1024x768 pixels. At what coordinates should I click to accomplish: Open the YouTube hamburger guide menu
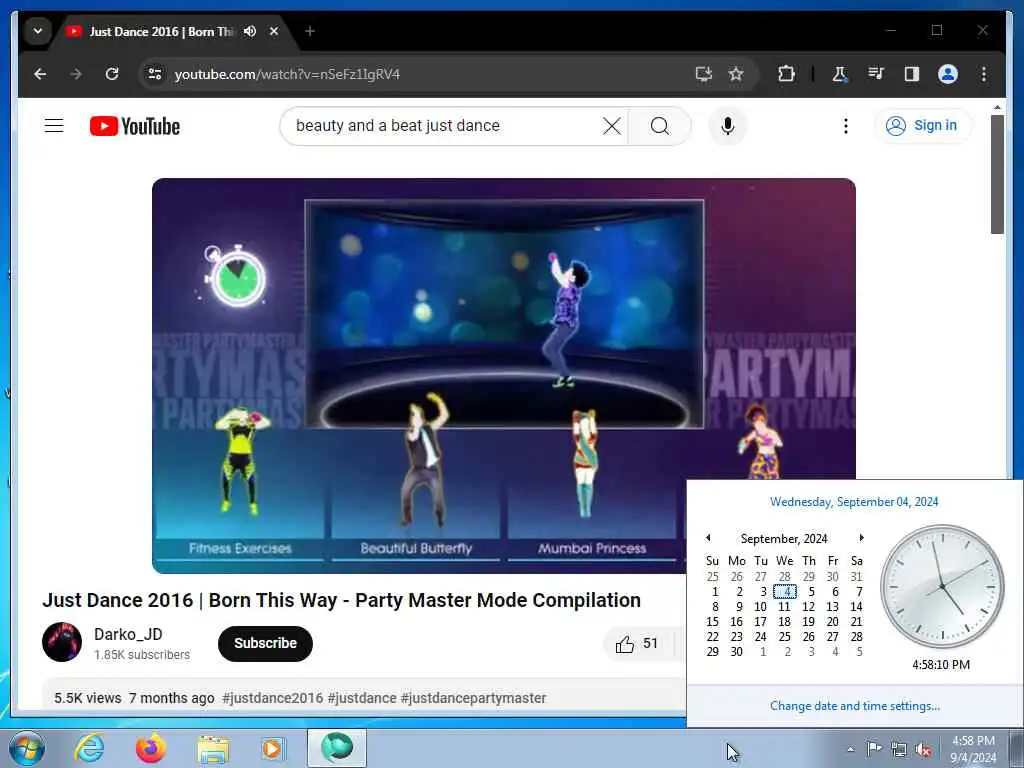(54, 125)
